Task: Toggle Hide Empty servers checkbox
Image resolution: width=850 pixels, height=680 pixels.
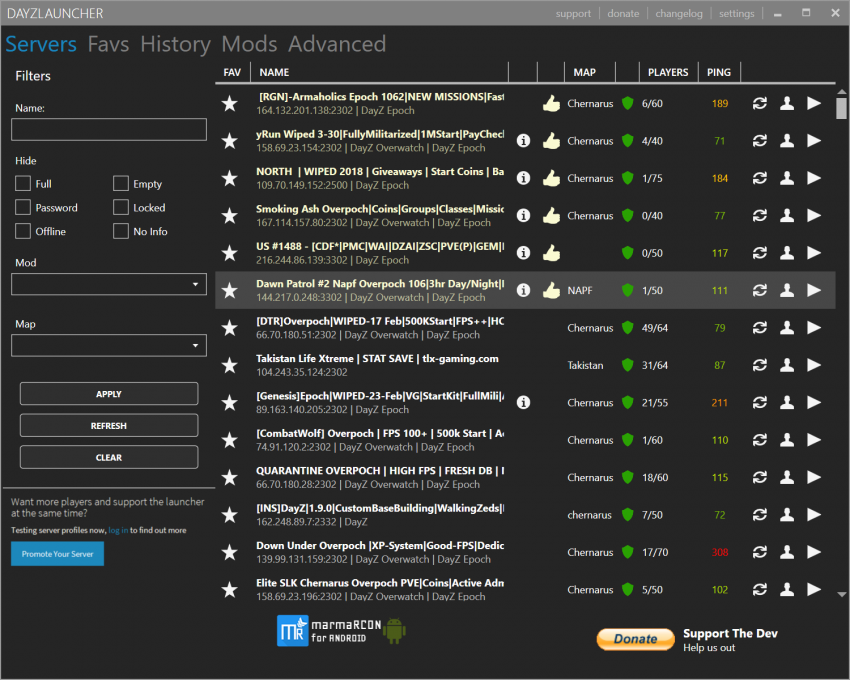Action: tap(121, 183)
